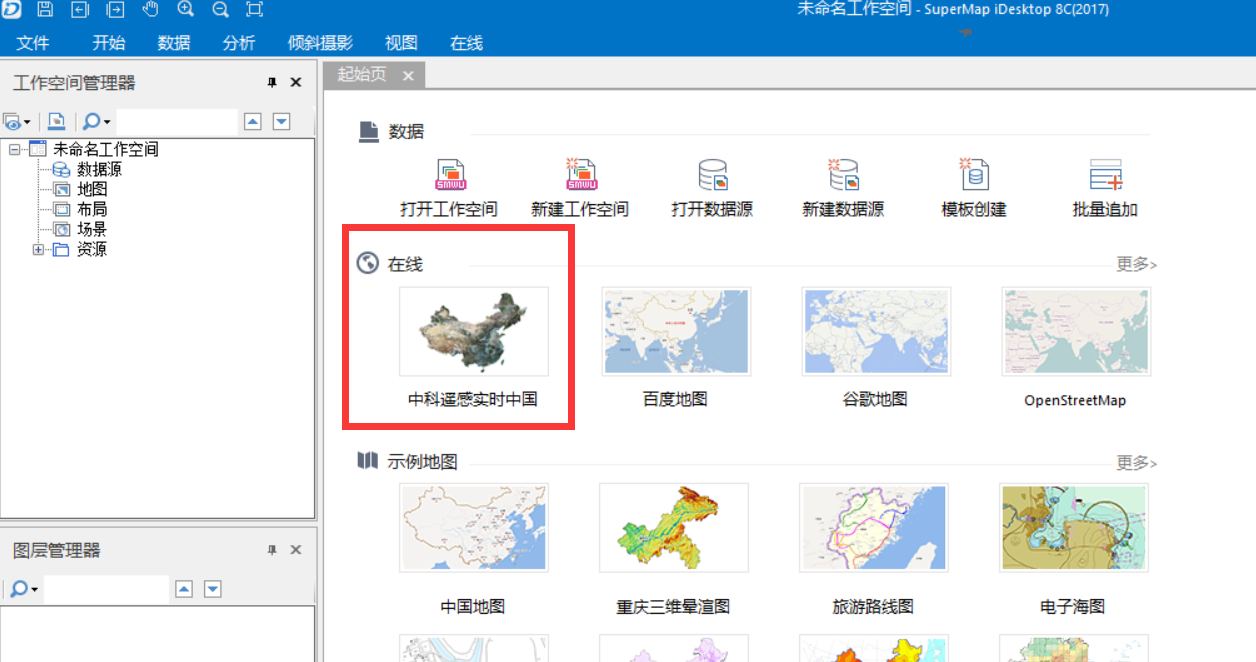The image size is (1256, 662).
Task: Click the layer manager search-down arrow
Action: click(212, 589)
